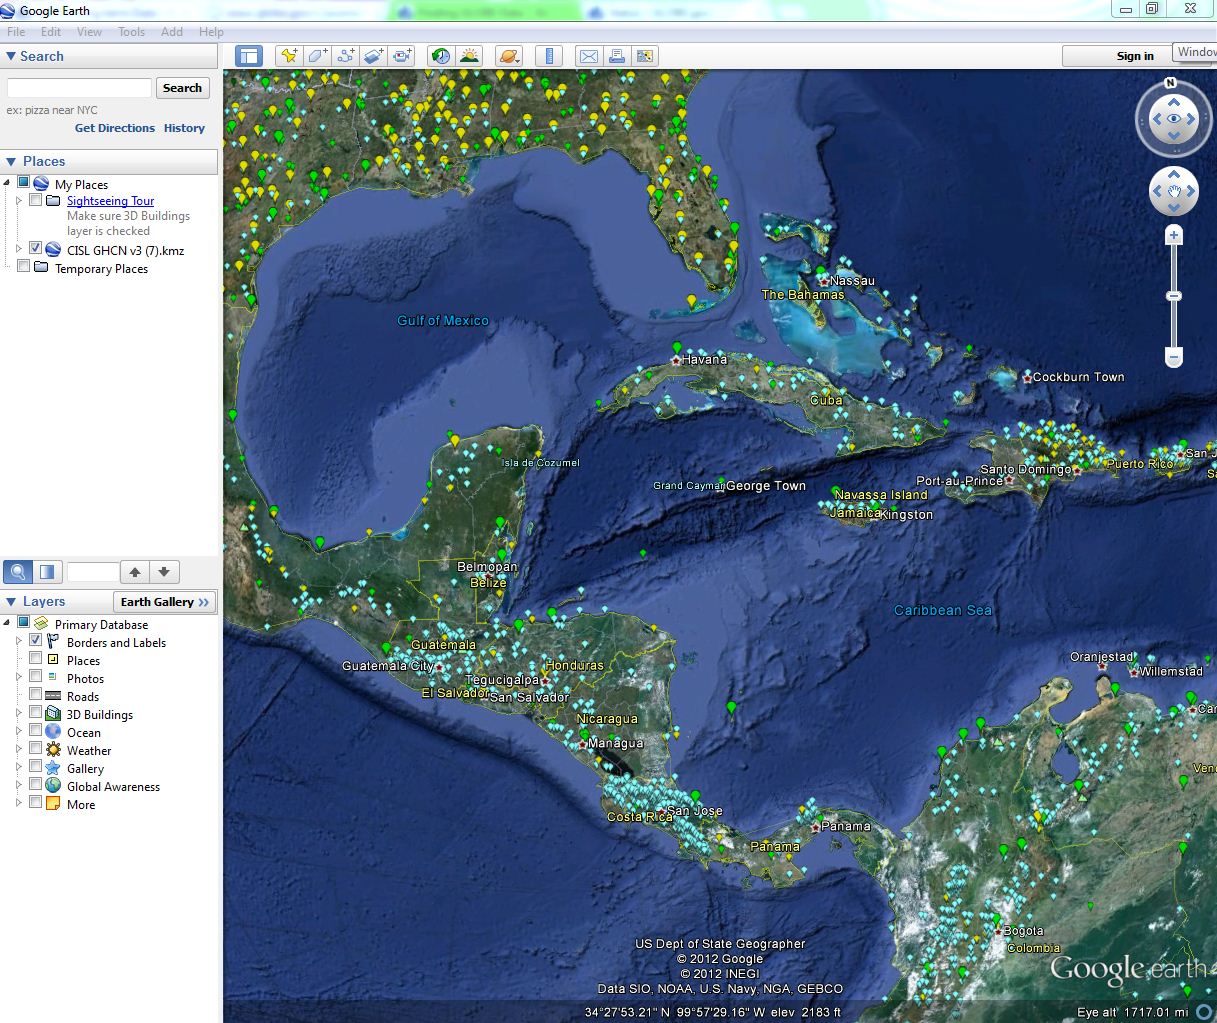Click the Email envelope icon
This screenshot has width=1217, height=1023.
[588, 56]
